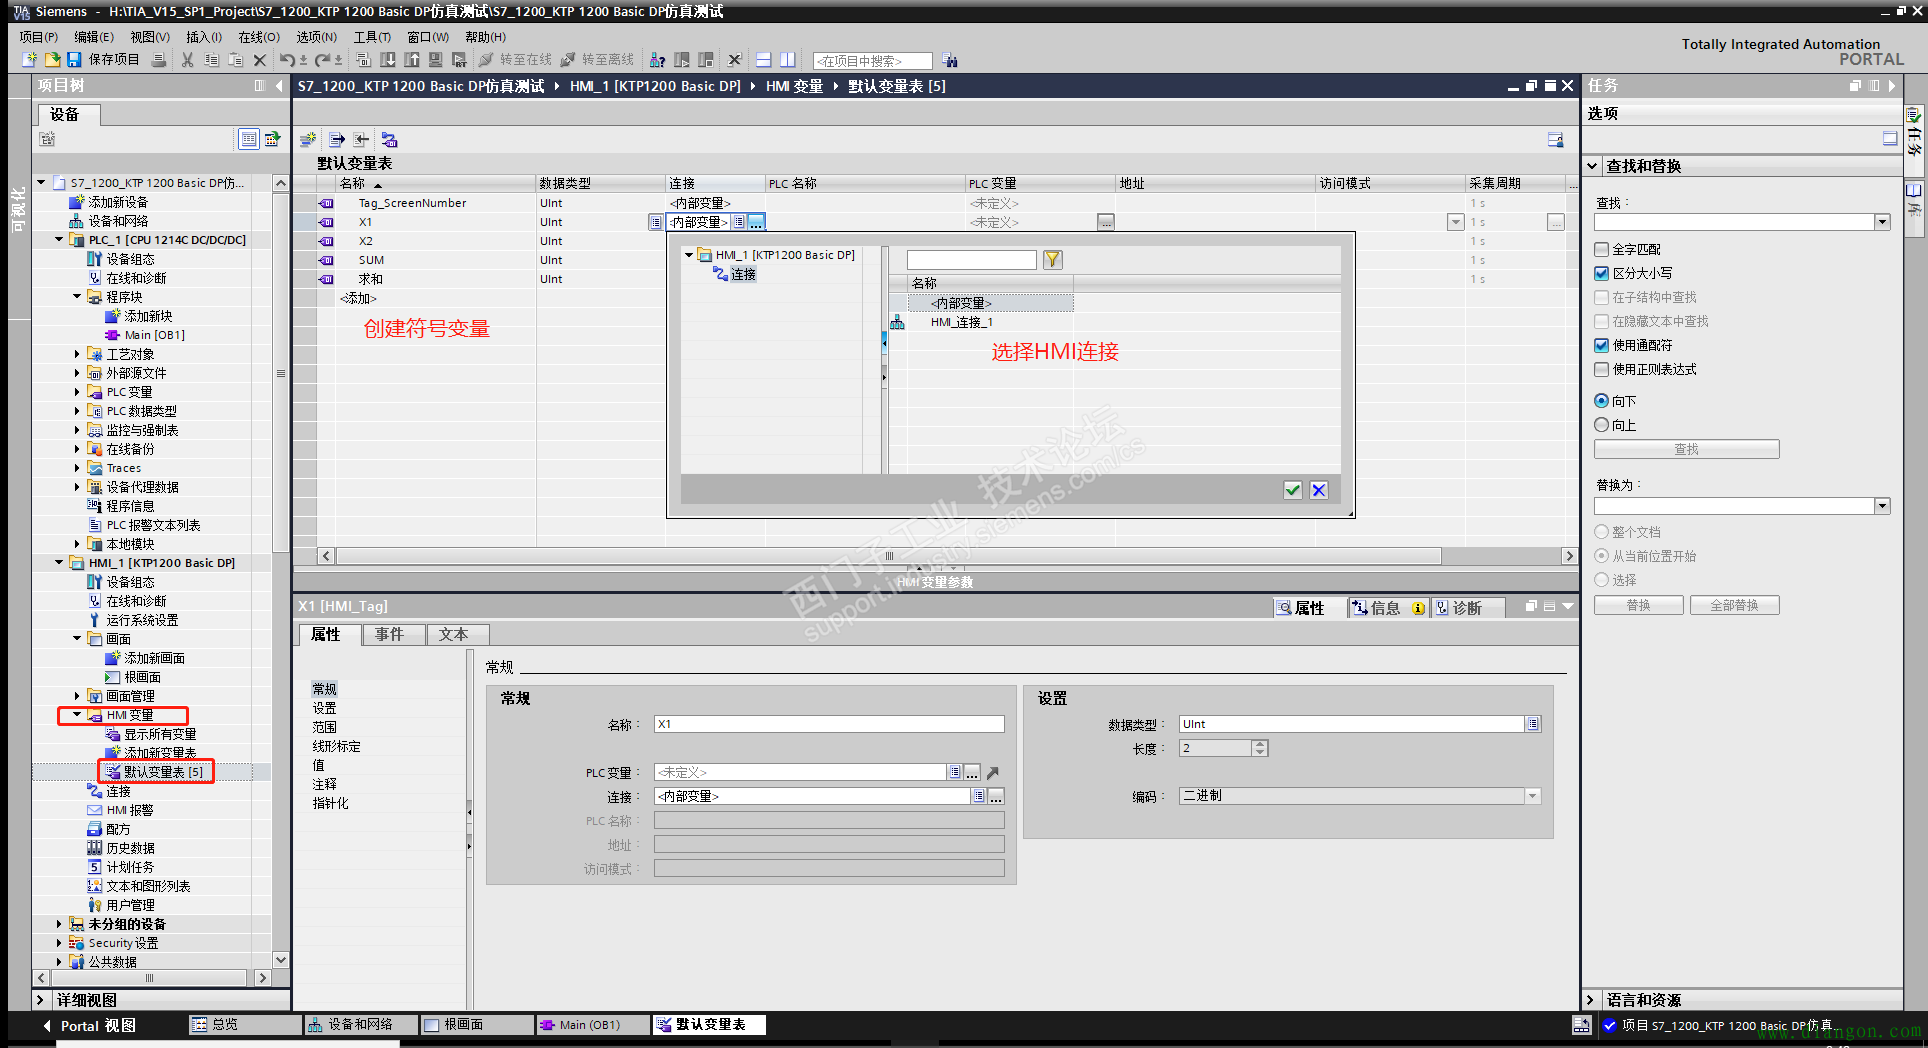Click the Open project icon
This screenshot has height=1048, width=1928.
(52, 60)
